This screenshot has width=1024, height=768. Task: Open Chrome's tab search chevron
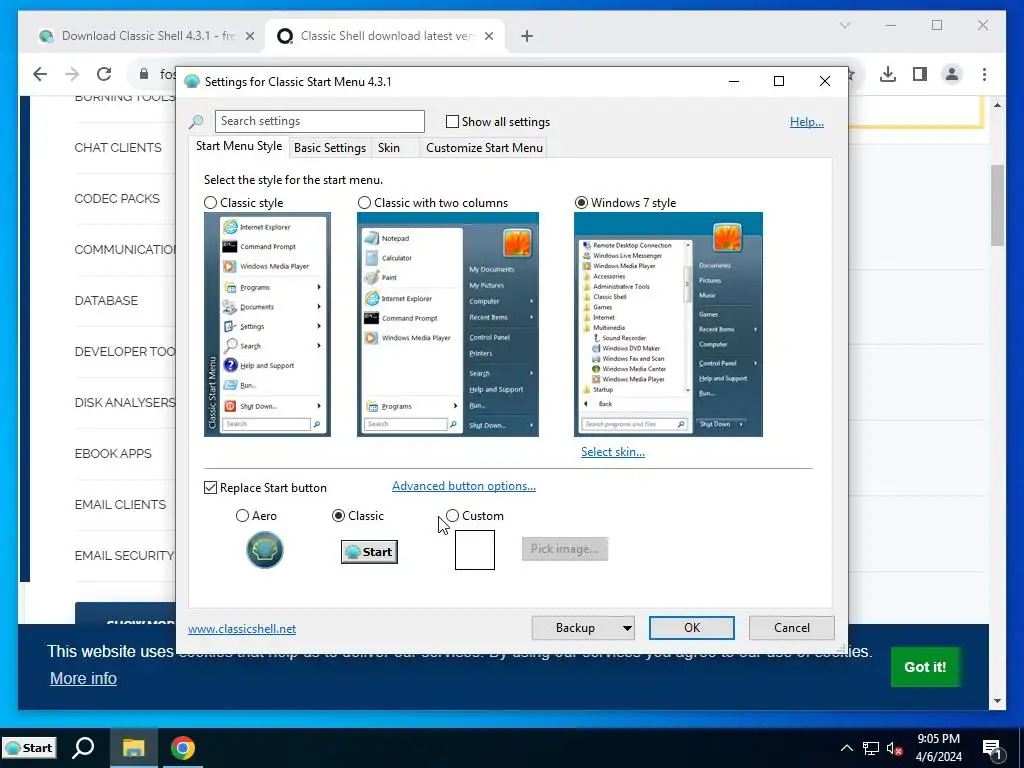(844, 25)
